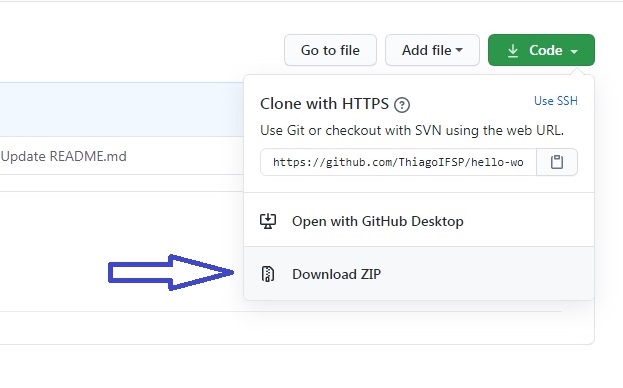The image size is (623, 388).
Task: Copy the clone URL with clipboard icon
Action: (x=557, y=162)
